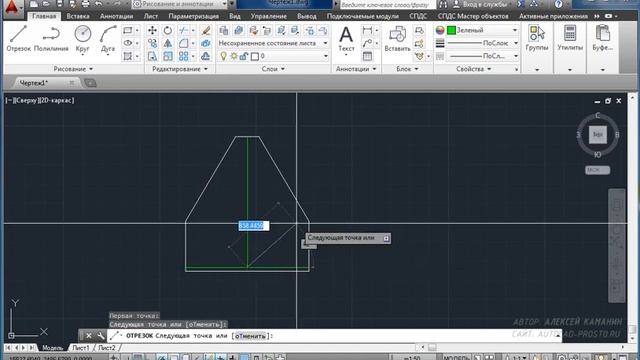Expand the Блок panel
Screen dimensions: 640x360
[407, 69]
